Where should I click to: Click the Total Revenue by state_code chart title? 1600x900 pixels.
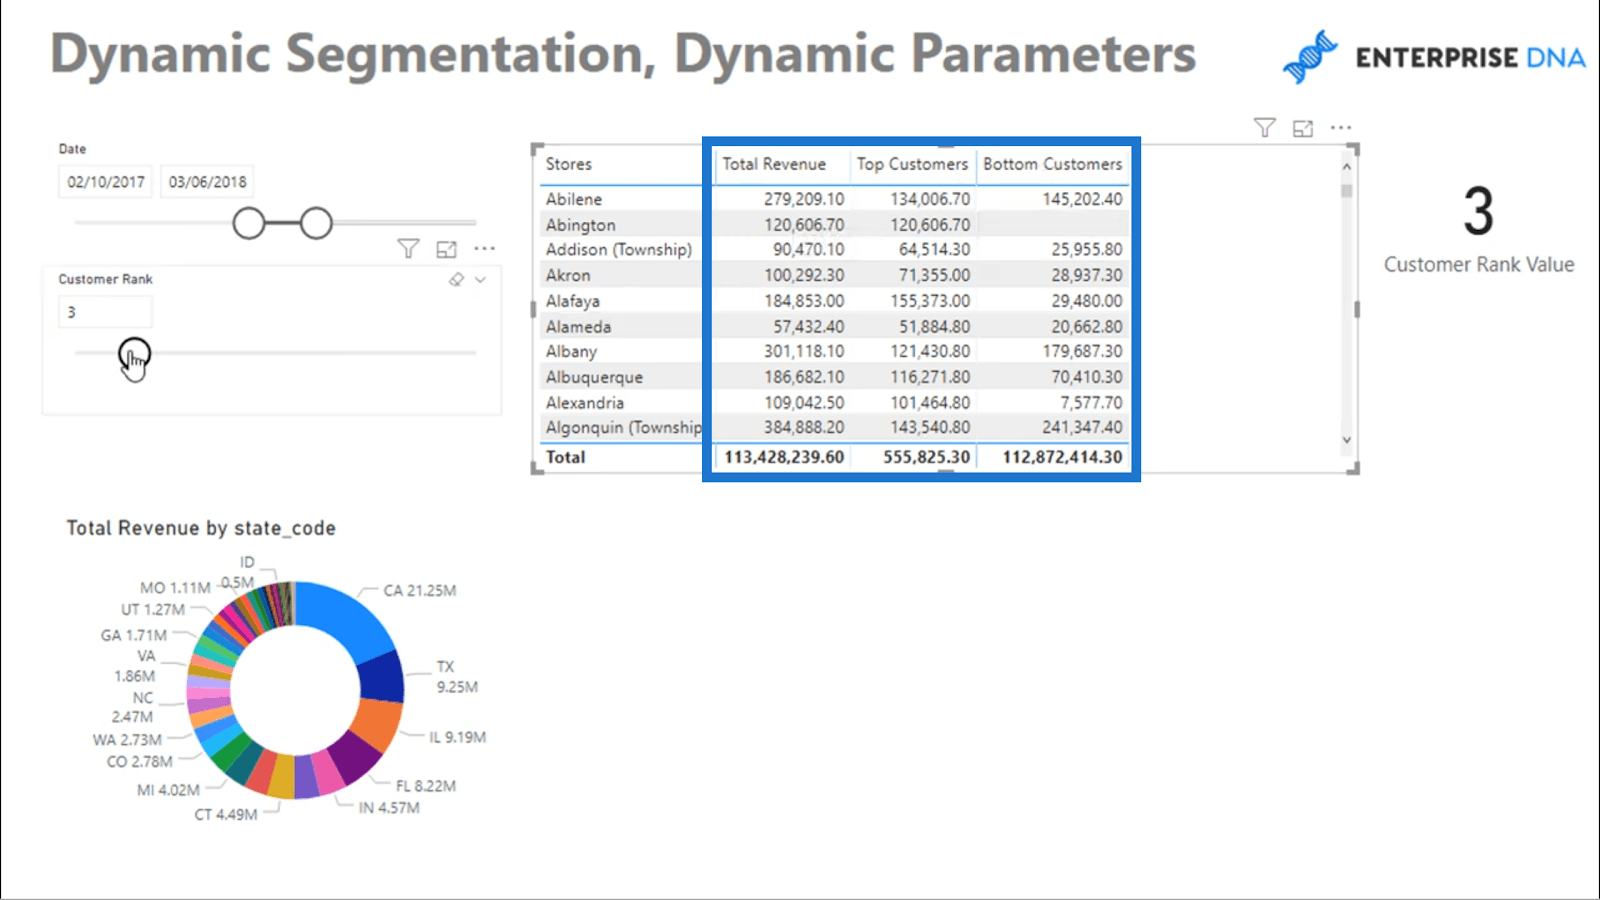pyautogui.click(x=201, y=528)
